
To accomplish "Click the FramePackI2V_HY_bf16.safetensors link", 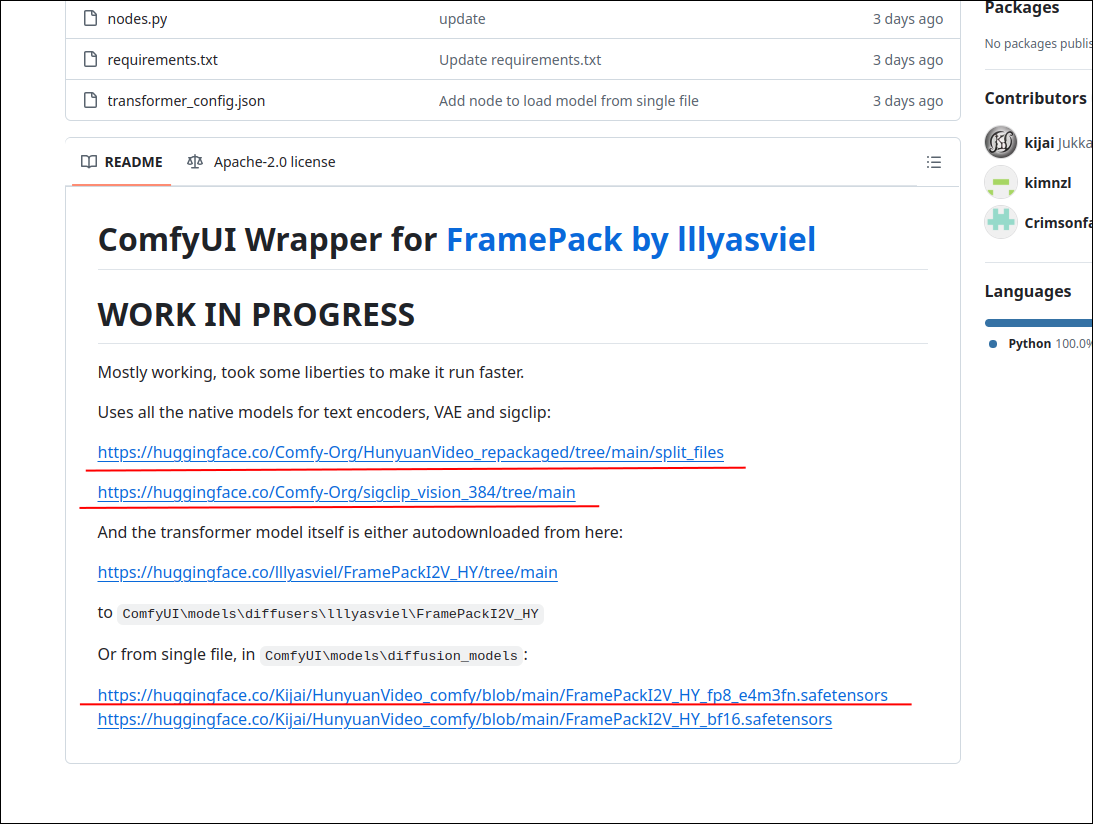I will click(464, 719).
